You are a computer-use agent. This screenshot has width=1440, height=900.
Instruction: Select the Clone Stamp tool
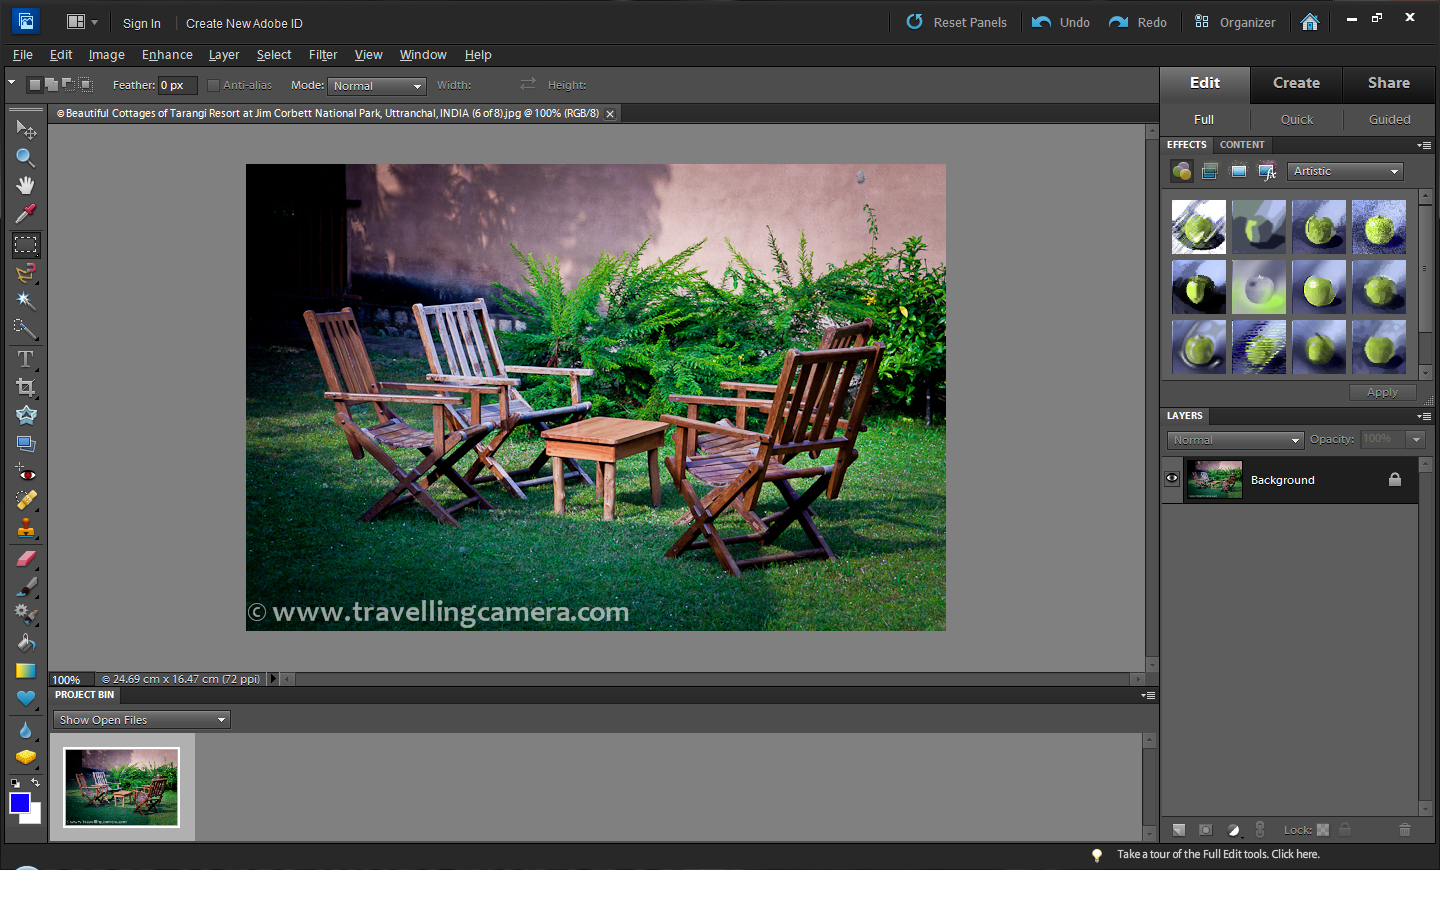pos(26,528)
